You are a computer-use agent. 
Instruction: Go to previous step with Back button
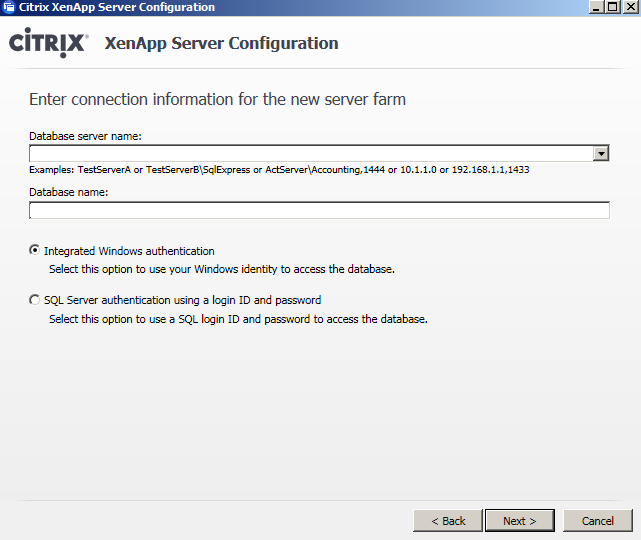tap(448, 521)
